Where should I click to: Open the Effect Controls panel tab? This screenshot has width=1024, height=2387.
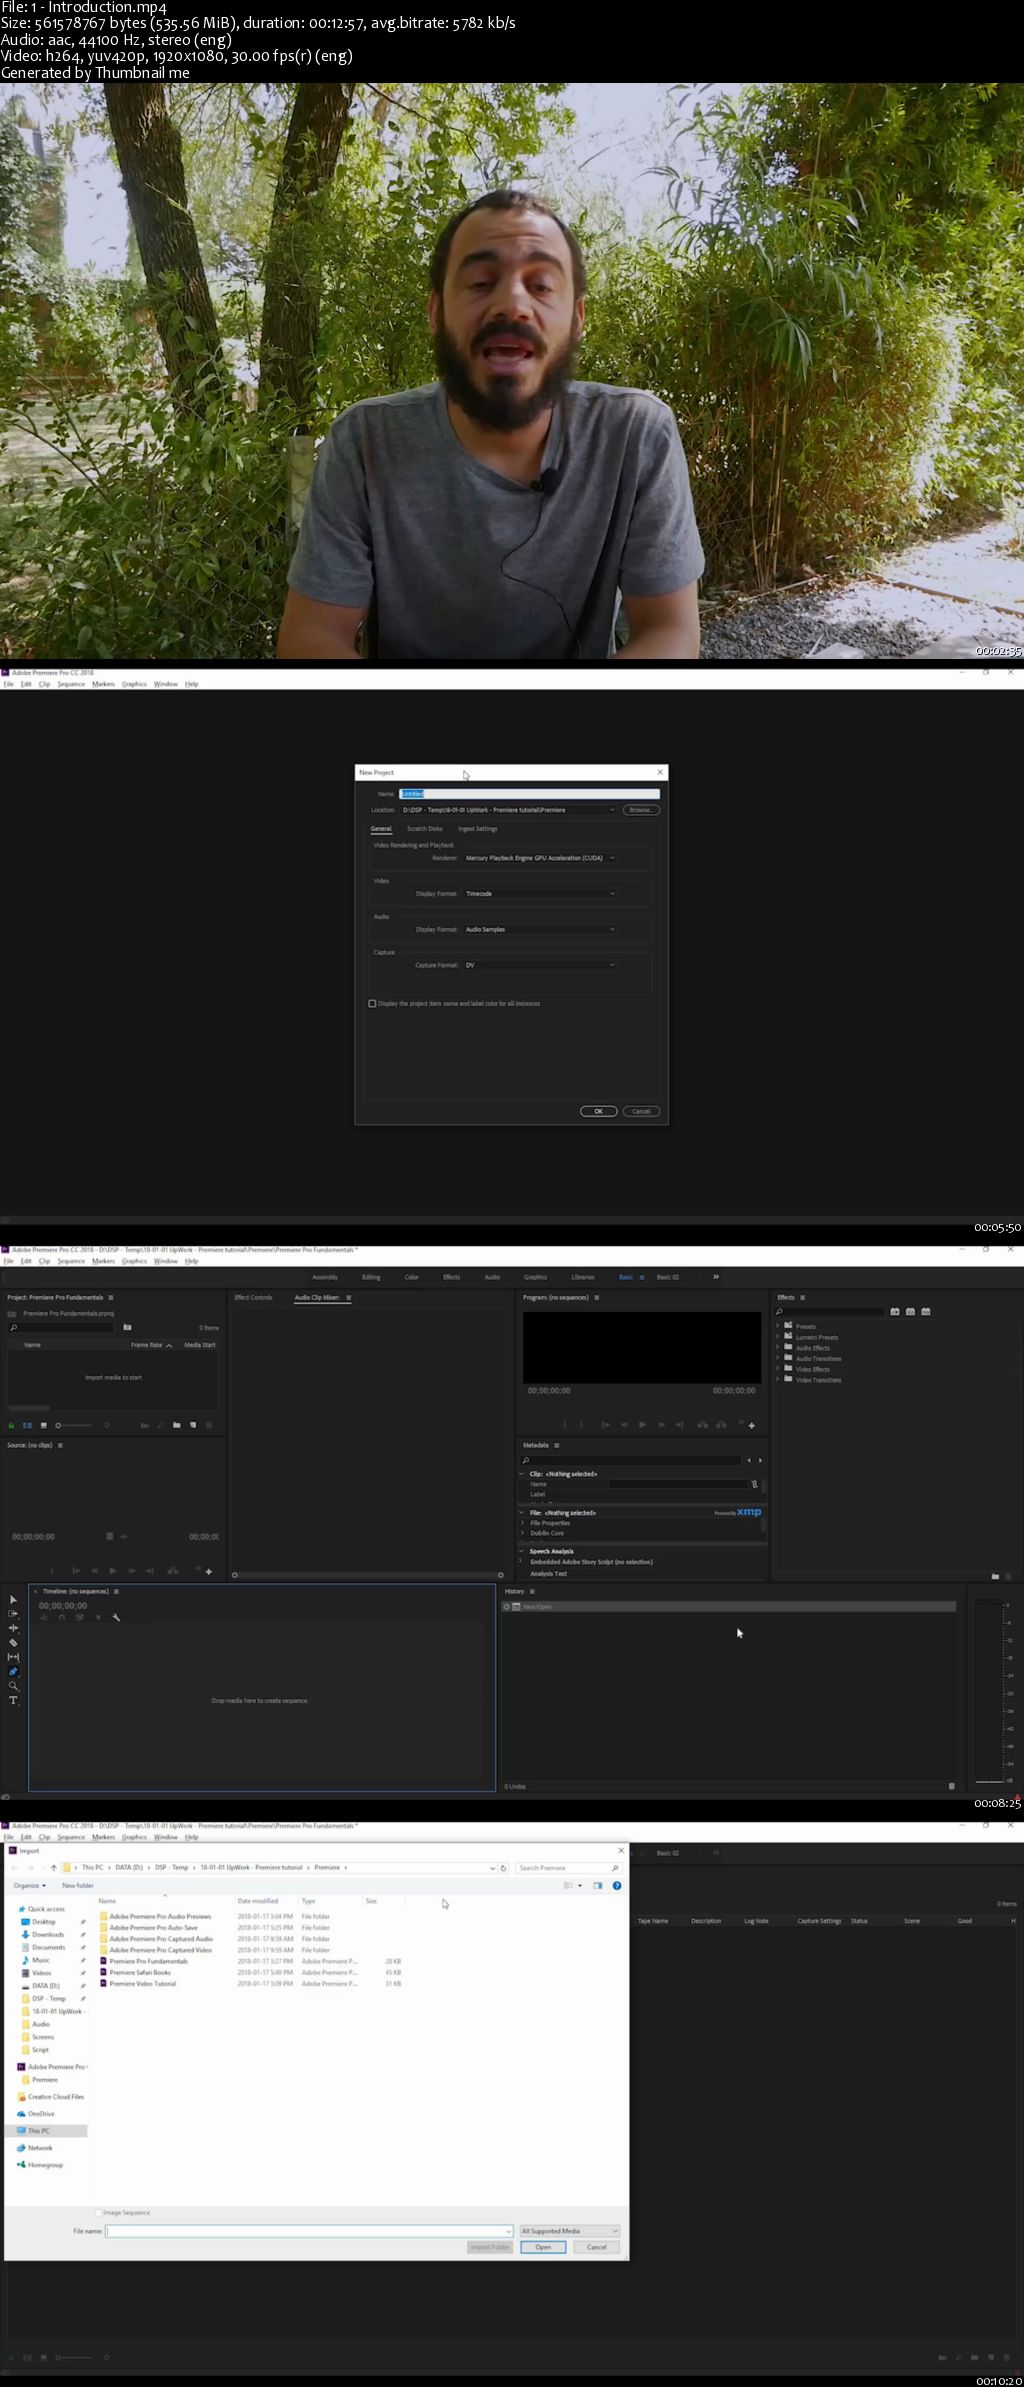point(253,1297)
